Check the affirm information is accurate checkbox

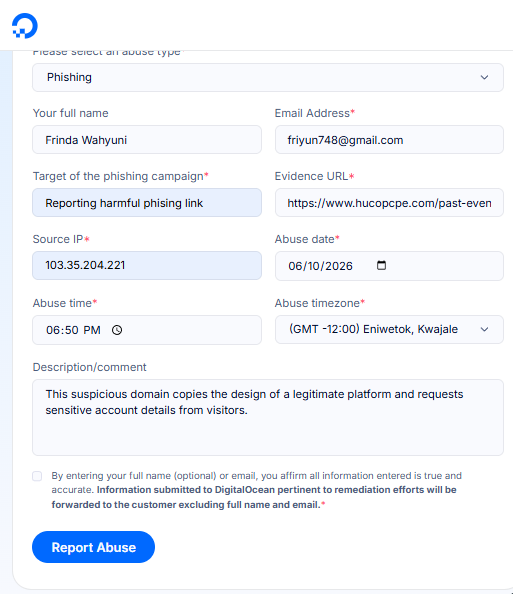tap(37, 476)
